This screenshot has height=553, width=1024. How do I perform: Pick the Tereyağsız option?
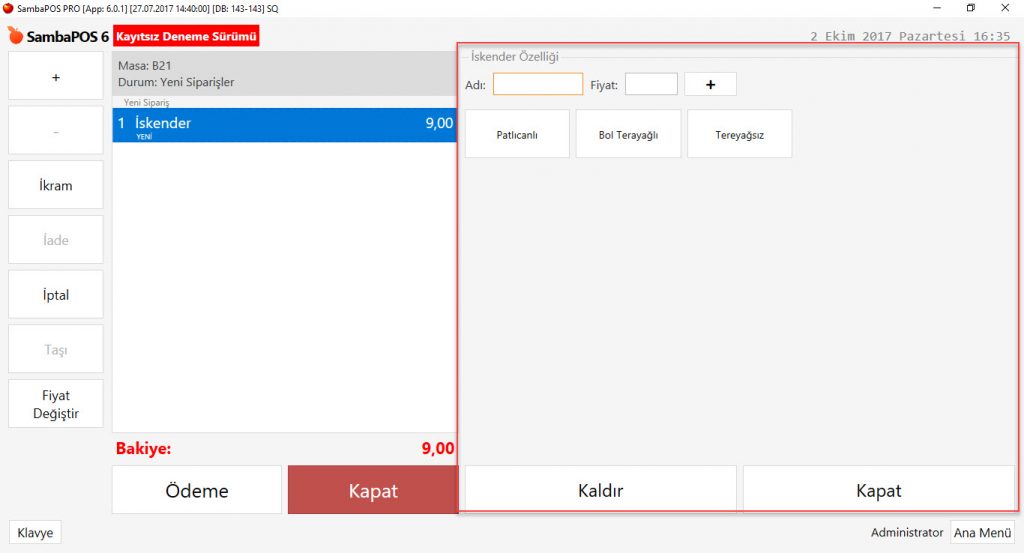[739, 135]
